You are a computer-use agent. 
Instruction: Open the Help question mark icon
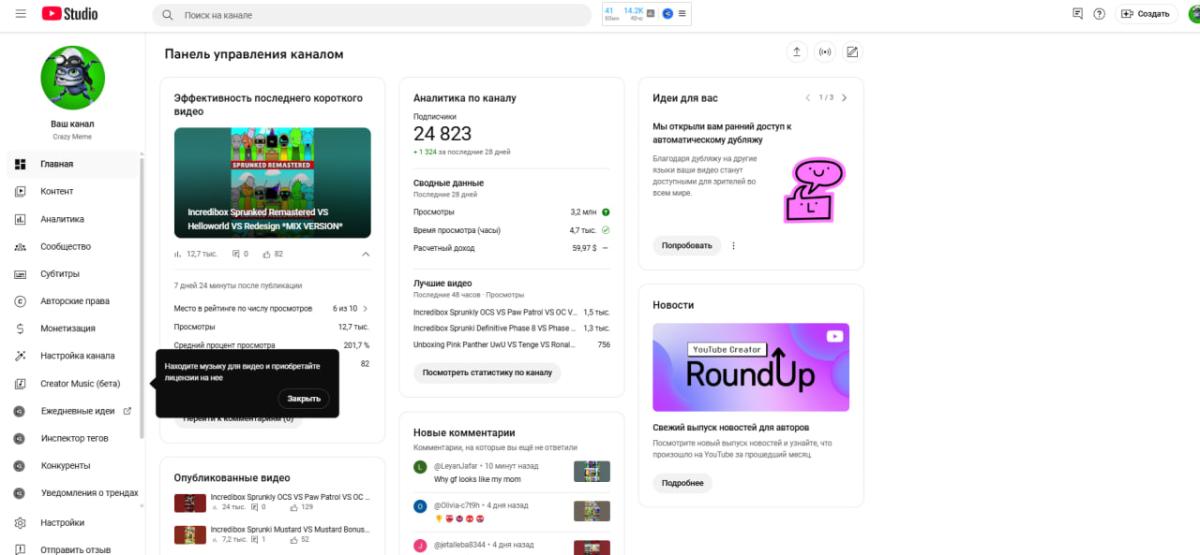tap(1099, 14)
